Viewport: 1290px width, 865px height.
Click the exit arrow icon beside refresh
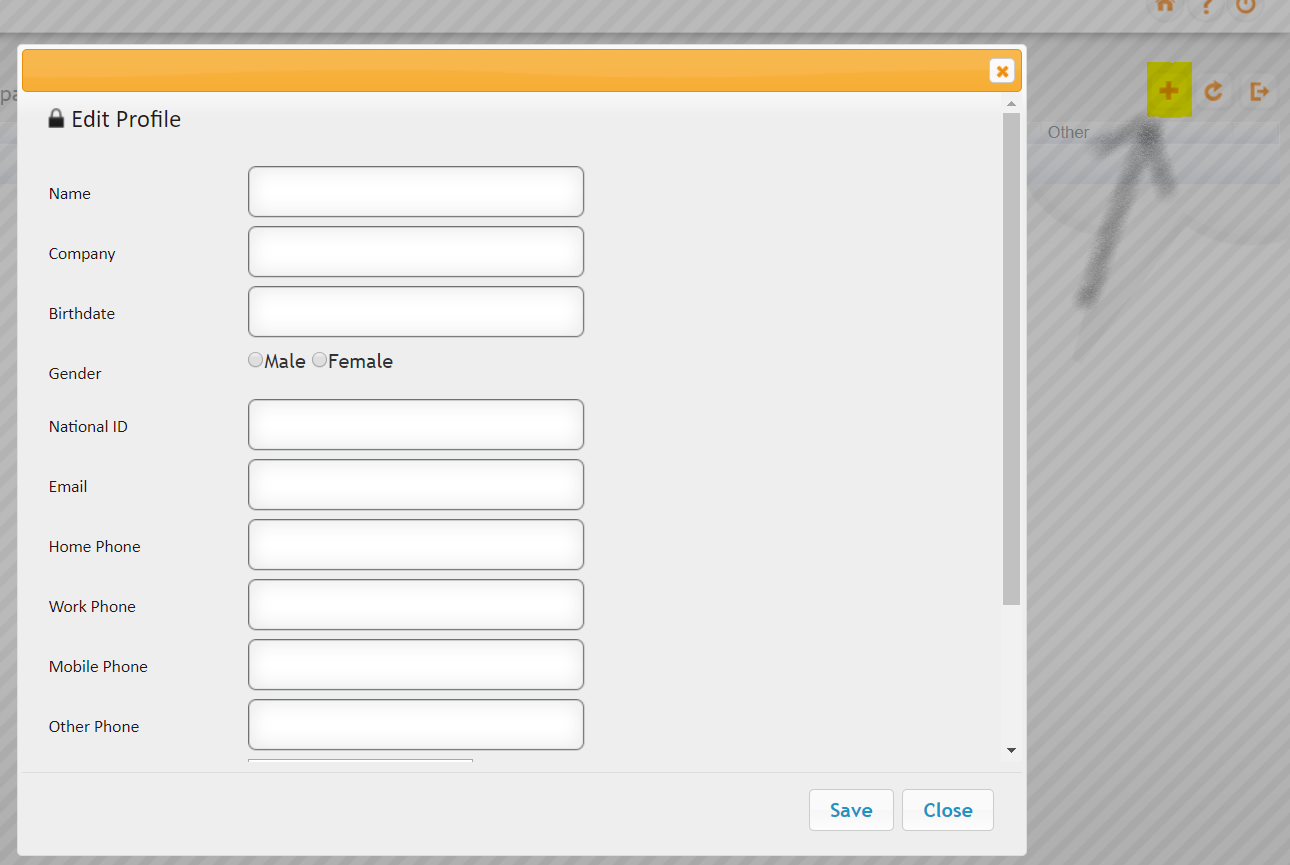coord(1258,91)
